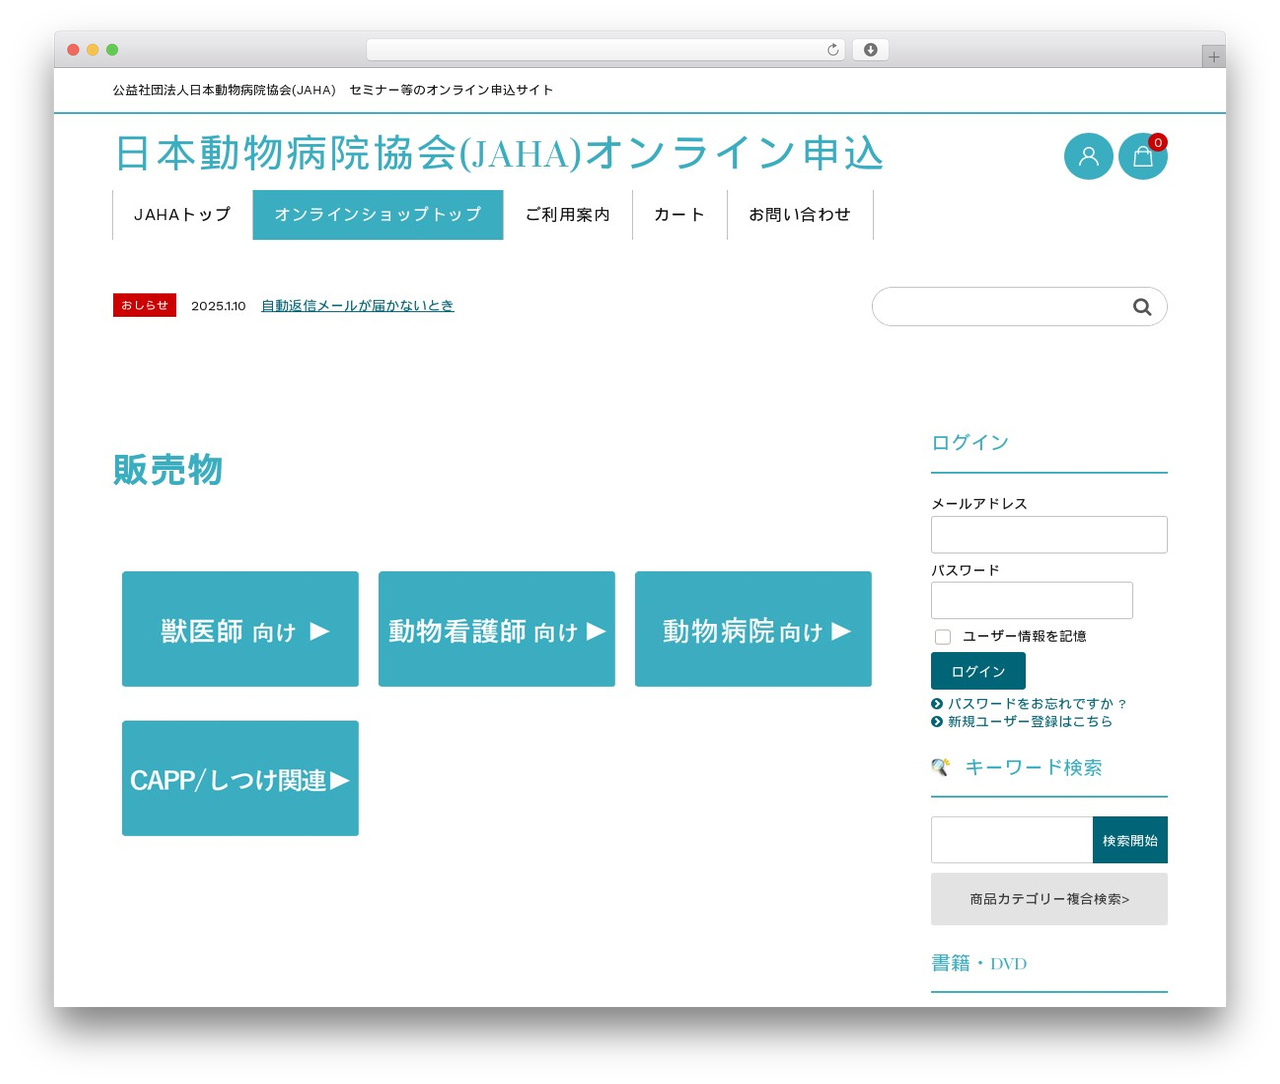1280x1084 pixels.
Task: Click the 検索開始 button
Action: 1130,840
